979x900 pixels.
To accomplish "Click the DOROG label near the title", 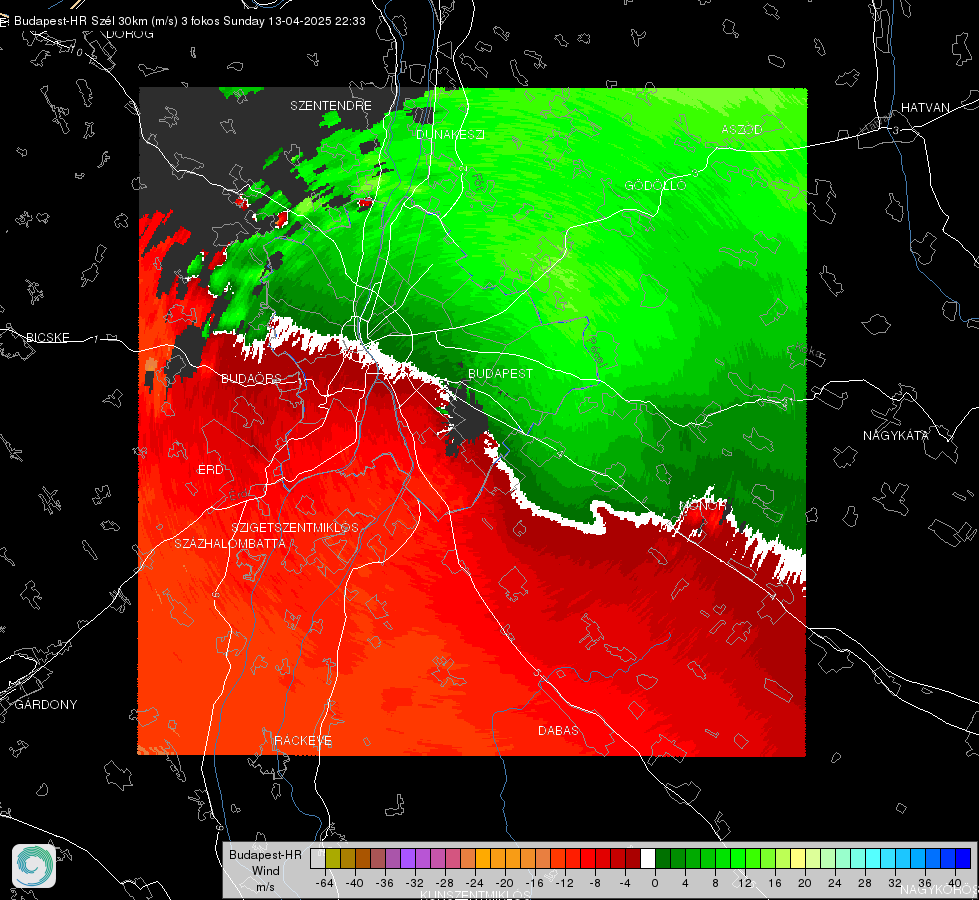I will coord(130,34).
